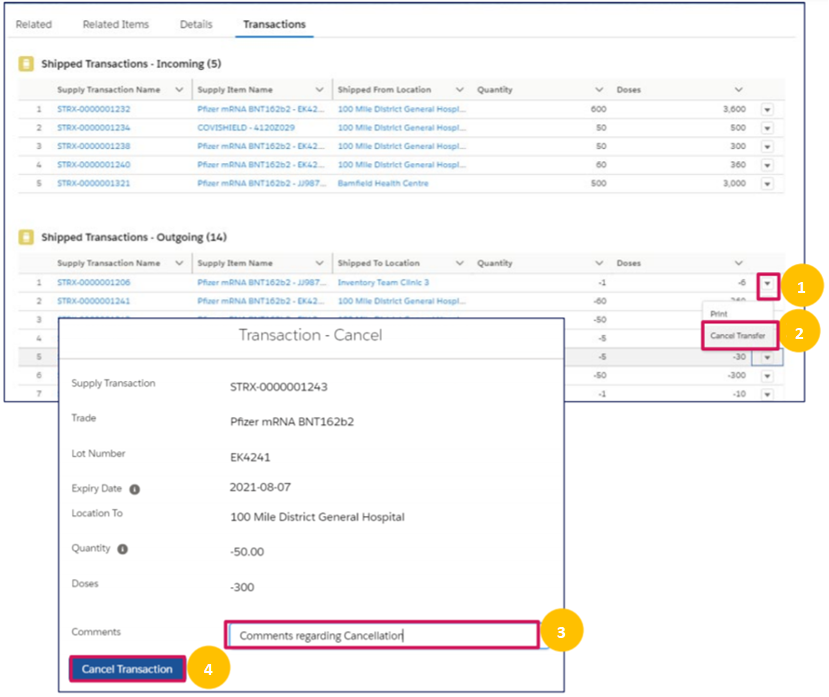Screen dimensions: 829x697
Task: Click the Shipped Transactions Incoming list icon
Action: pyautogui.click(x=26, y=63)
